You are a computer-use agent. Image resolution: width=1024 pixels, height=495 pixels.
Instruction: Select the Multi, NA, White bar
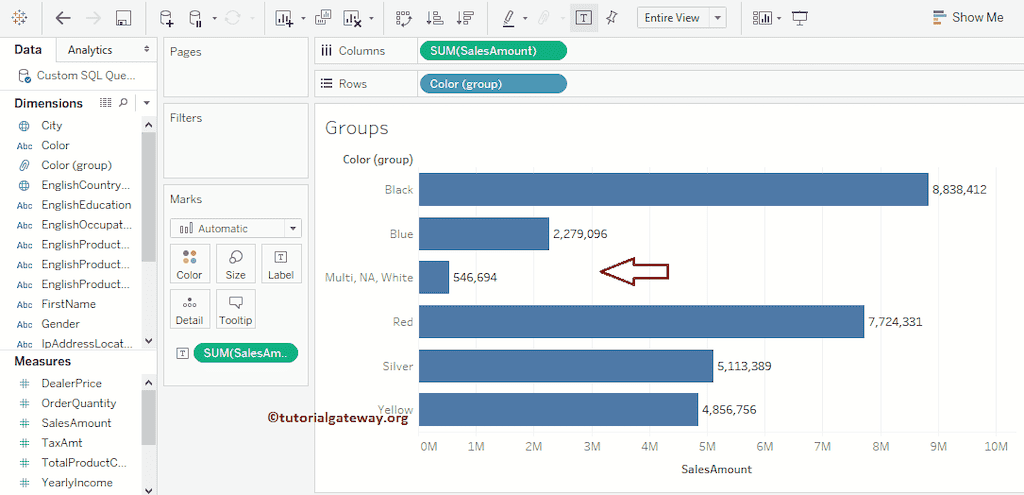click(x=434, y=278)
